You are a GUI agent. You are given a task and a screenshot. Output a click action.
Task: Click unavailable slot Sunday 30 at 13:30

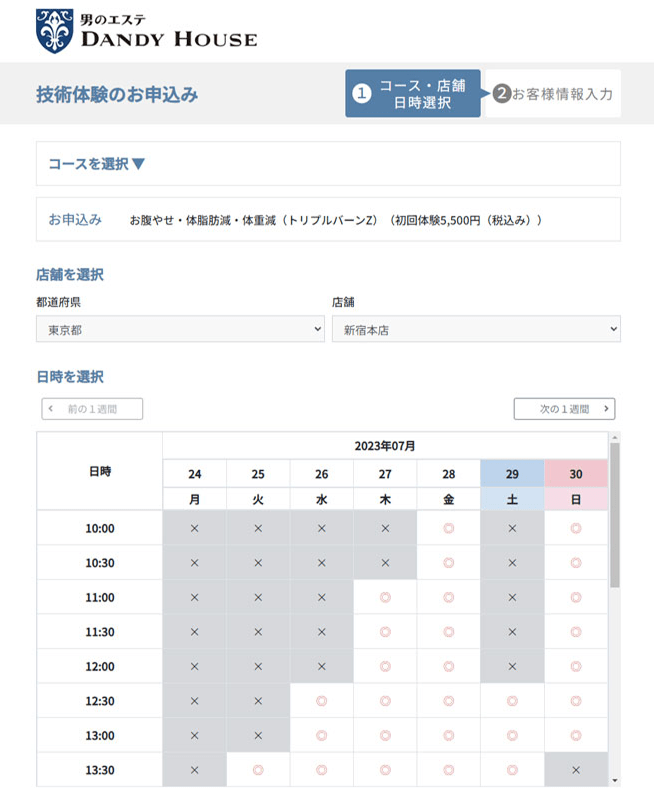coord(575,770)
